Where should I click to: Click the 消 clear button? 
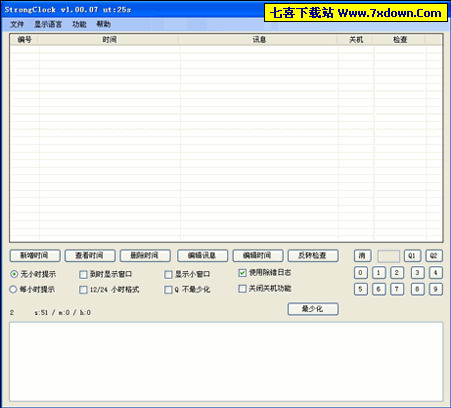(362, 256)
